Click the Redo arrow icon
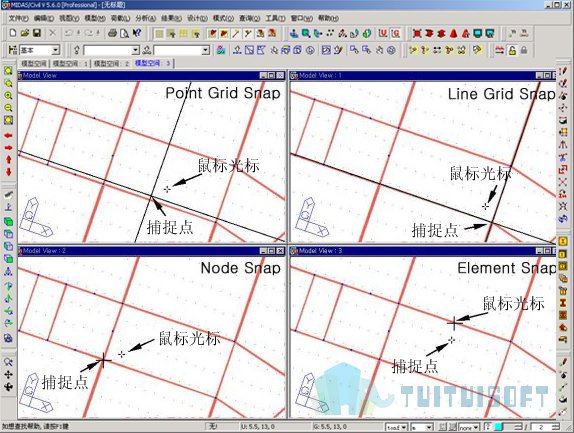This screenshot has height=433, width=574. (89, 33)
